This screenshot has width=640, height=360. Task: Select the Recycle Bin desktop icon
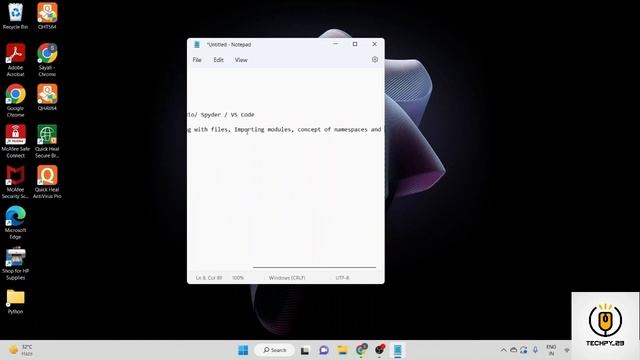coord(15,16)
